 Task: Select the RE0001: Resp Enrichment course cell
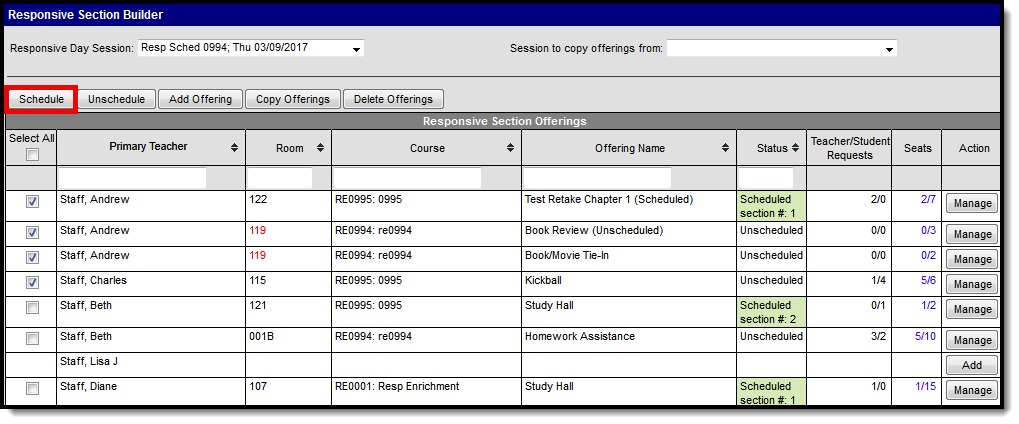[426, 391]
